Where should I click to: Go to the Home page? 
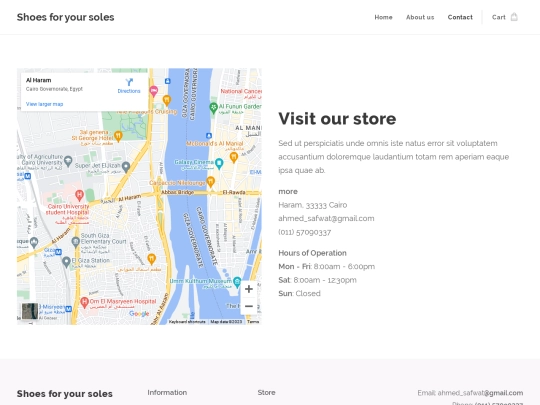click(x=383, y=17)
